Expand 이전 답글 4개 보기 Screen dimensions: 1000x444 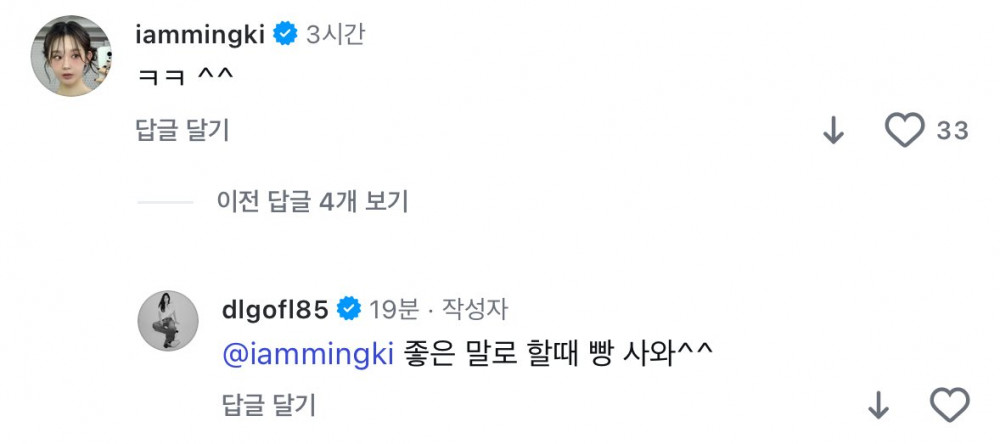coord(312,202)
